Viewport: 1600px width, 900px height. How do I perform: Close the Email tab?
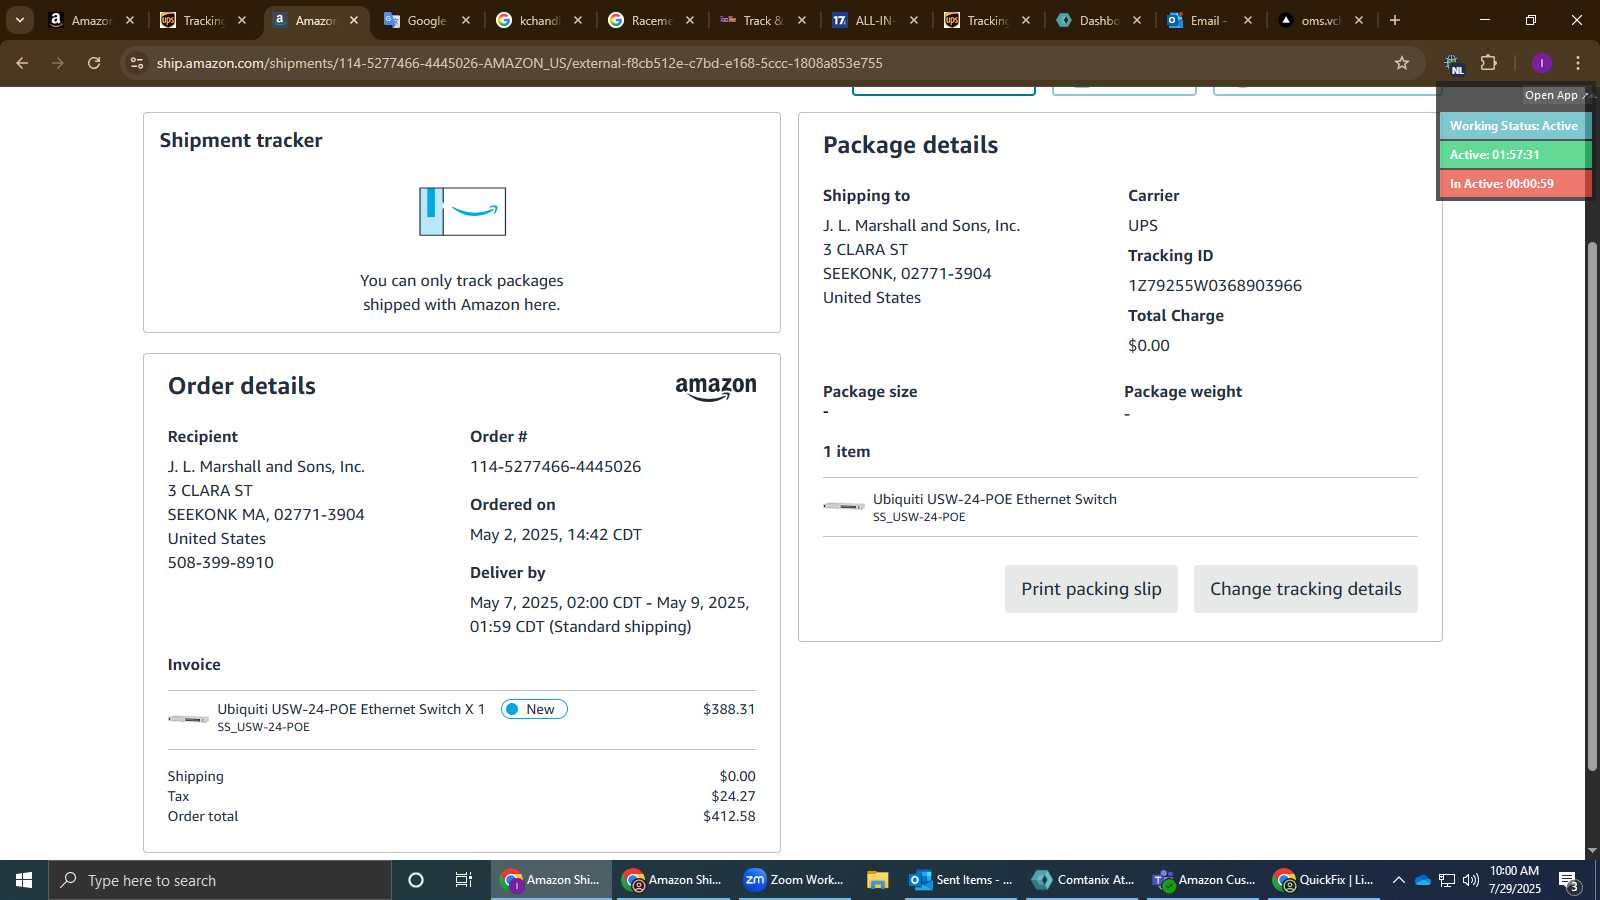coord(1248,20)
